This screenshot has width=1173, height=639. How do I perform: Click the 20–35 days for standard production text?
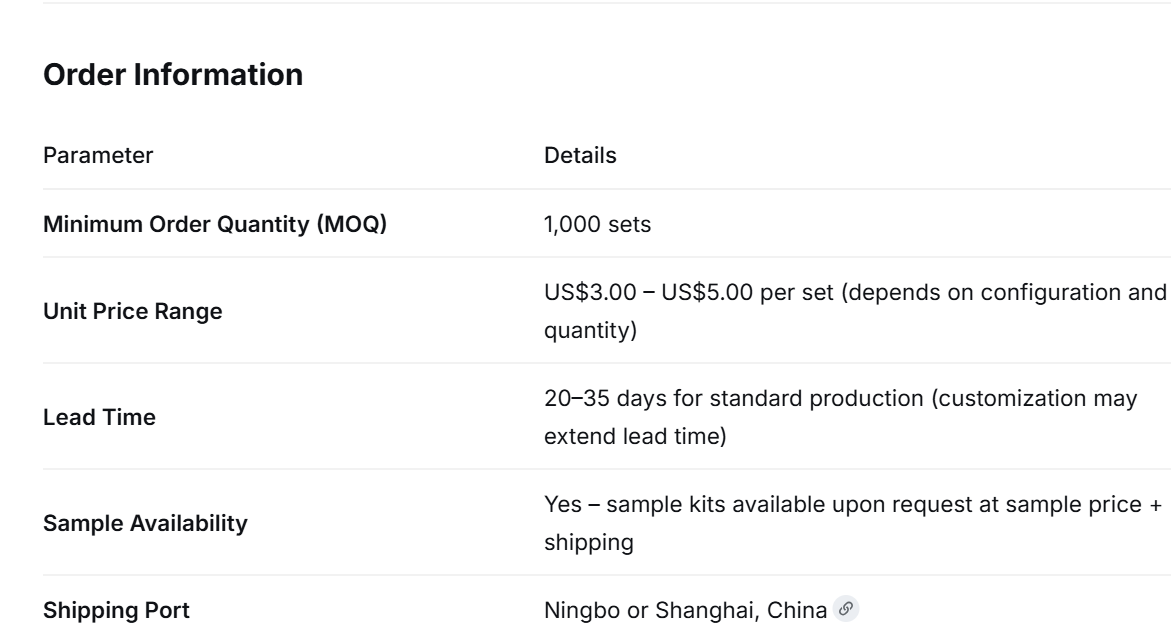pyautogui.click(x=734, y=398)
